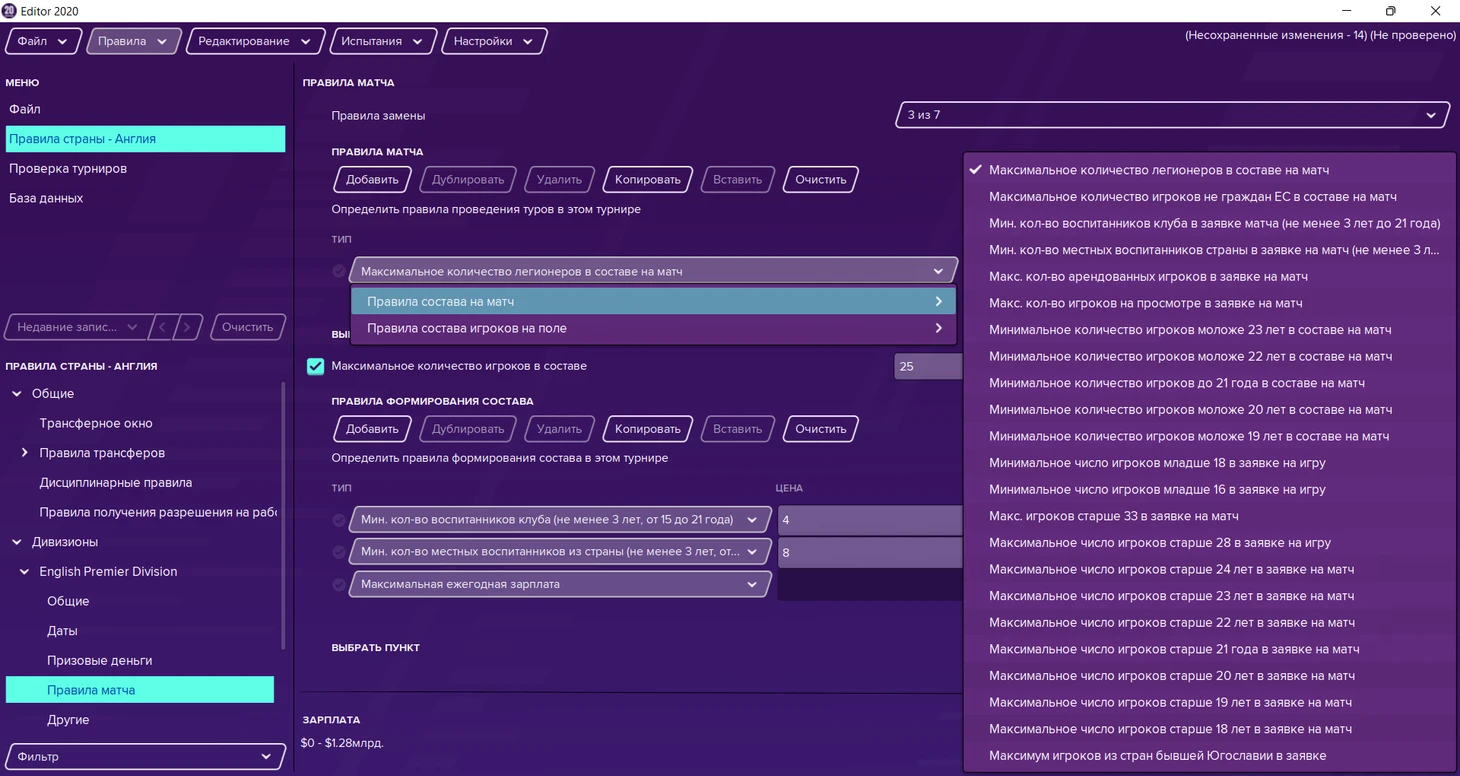Click the squad size field showing 25
Image resolution: width=1460 pixels, height=776 pixels.
pyautogui.click(x=927, y=366)
